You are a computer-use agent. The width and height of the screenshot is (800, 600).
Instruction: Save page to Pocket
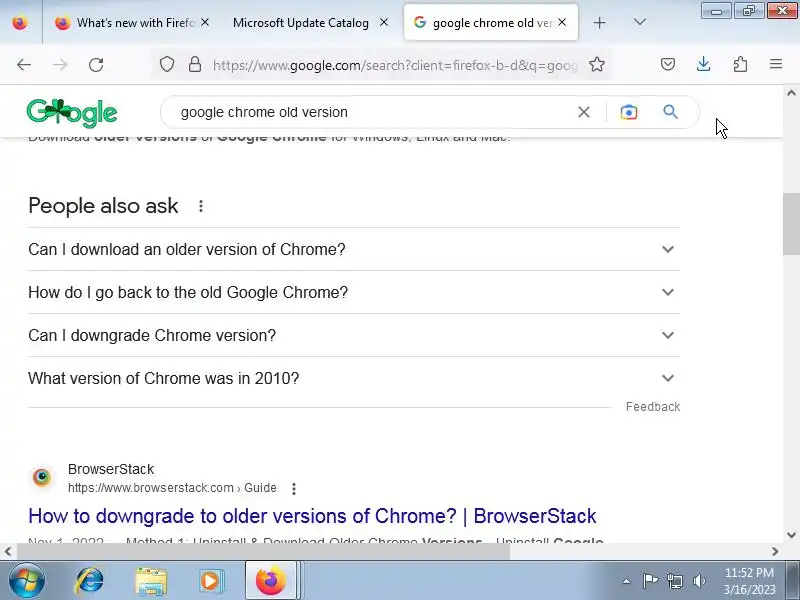668,64
